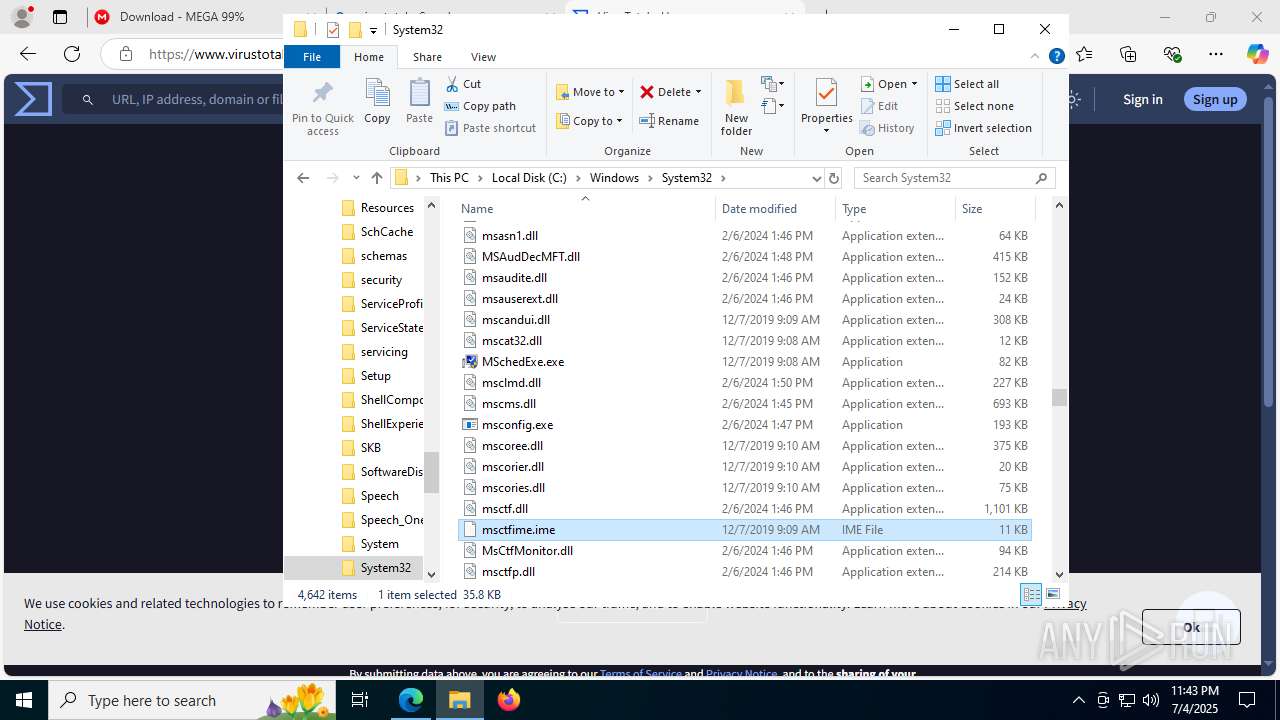1280x720 pixels.
Task: Click the msconfig.exe file icon
Action: (x=470, y=425)
